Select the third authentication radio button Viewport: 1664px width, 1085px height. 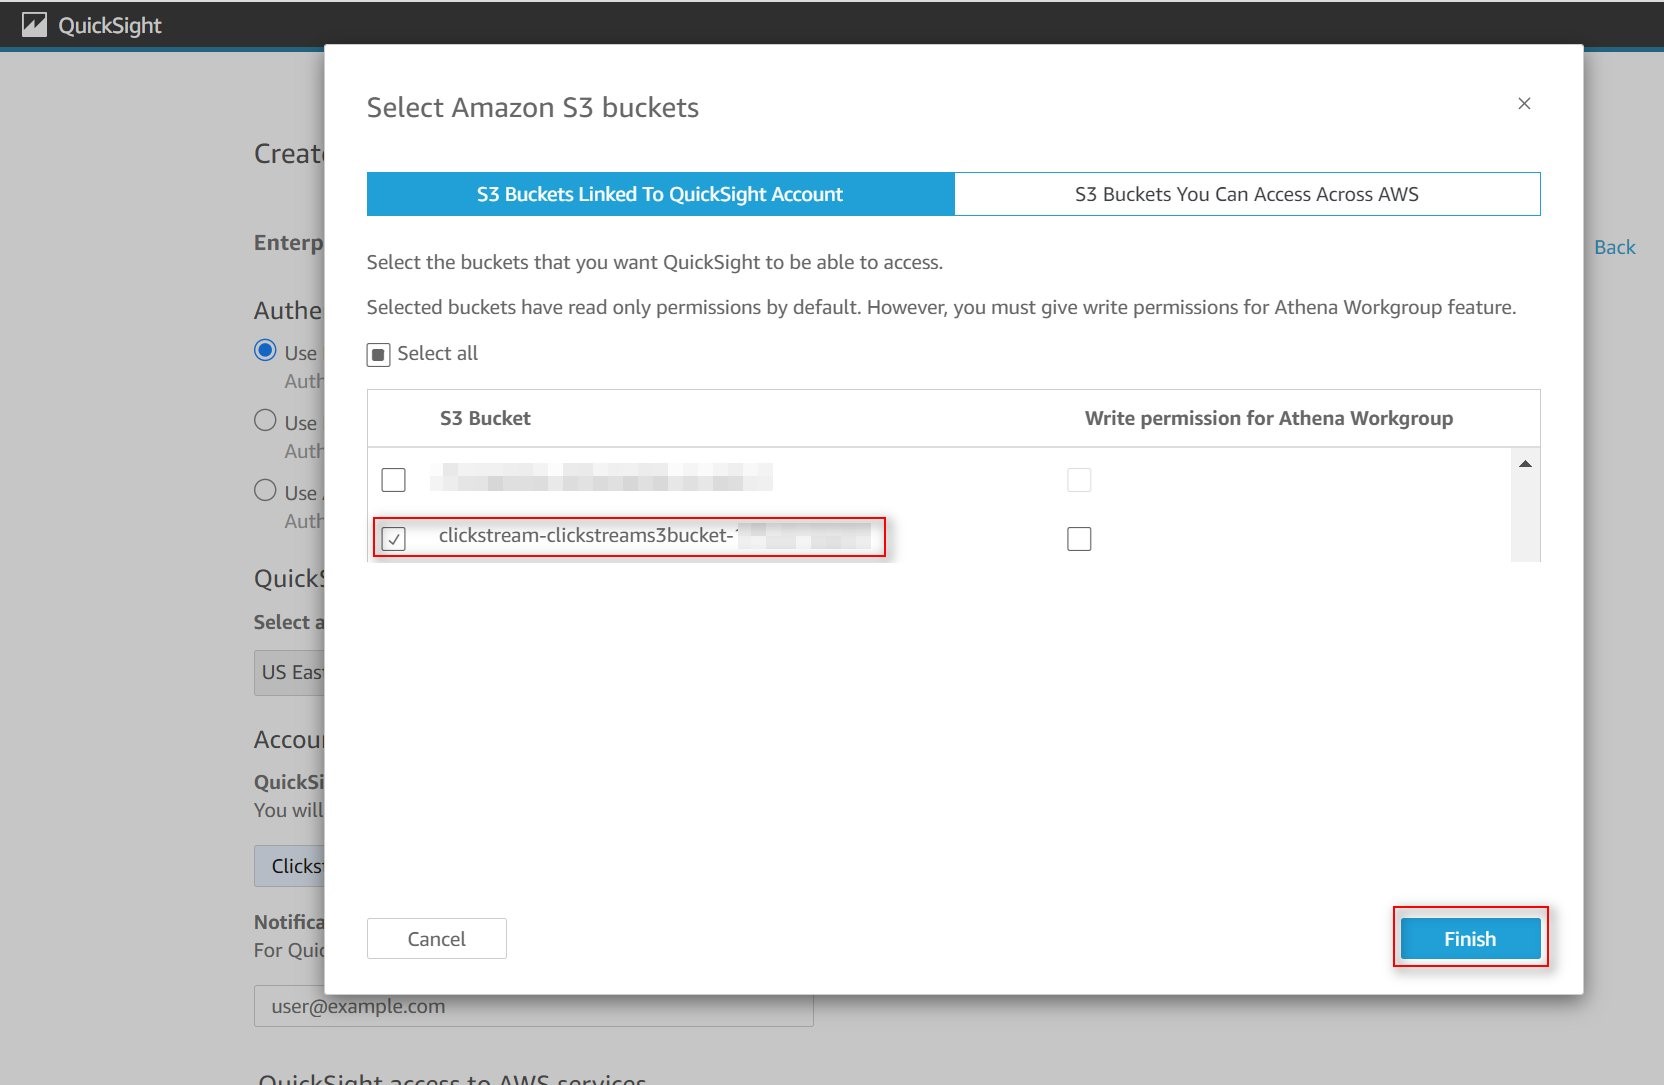click(265, 490)
